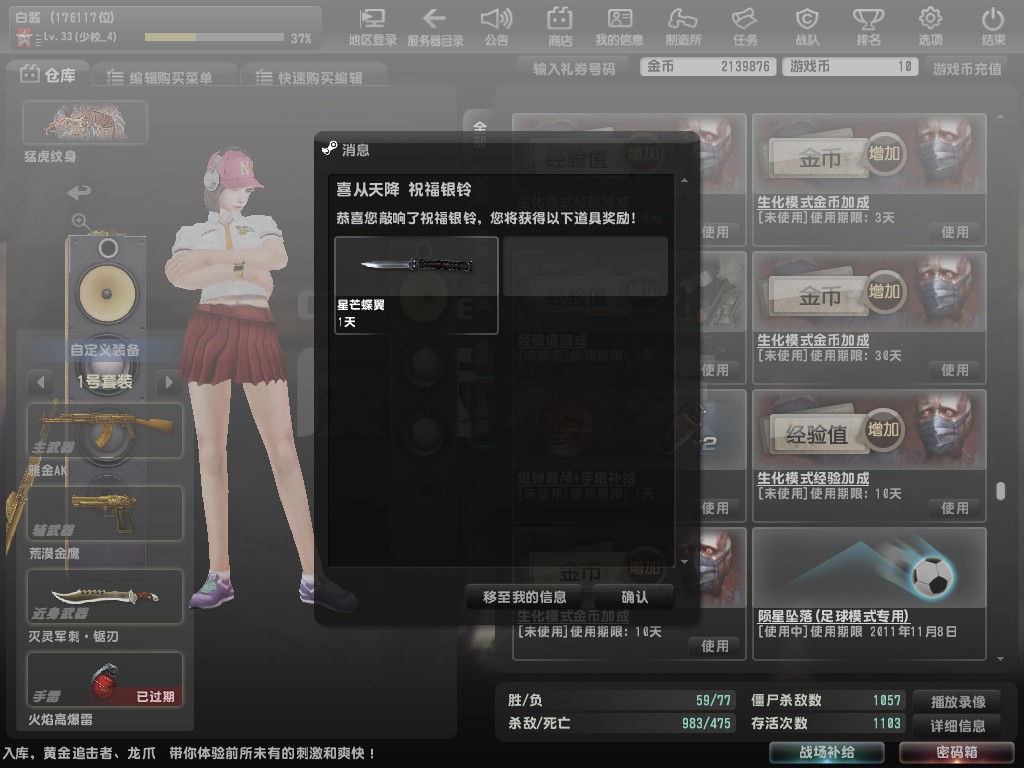Open the 制造所 crafting icon

click(683, 27)
